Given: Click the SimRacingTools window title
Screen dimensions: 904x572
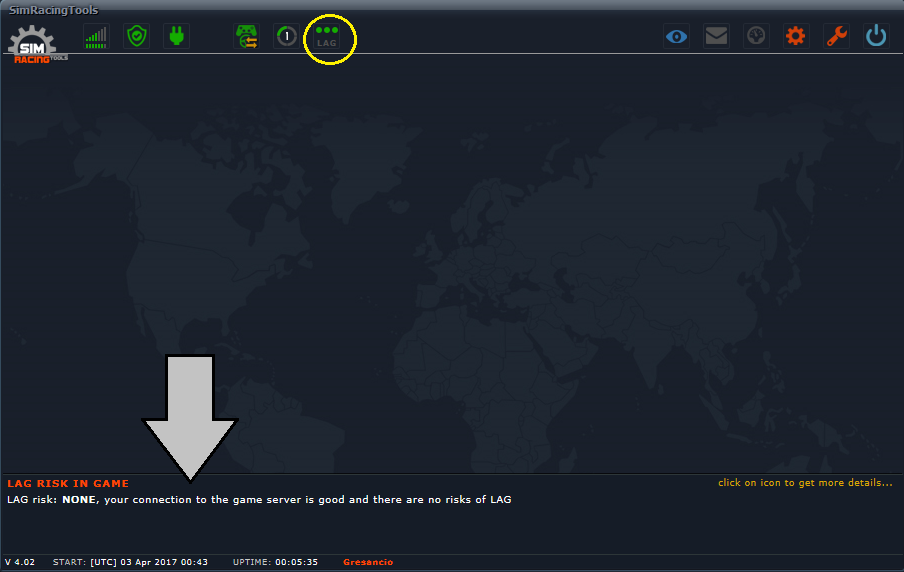Looking at the screenshot, I should click(x=53, y=10).
